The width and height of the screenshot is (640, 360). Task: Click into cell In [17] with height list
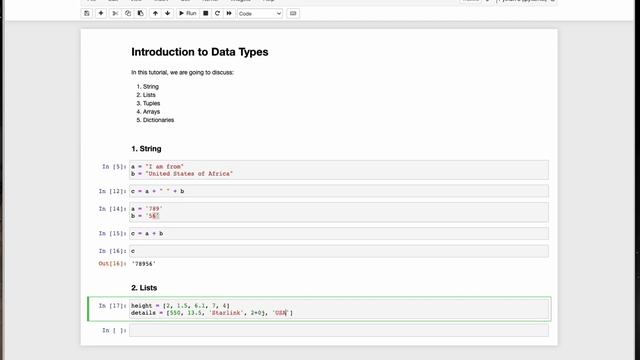(339, 309)
